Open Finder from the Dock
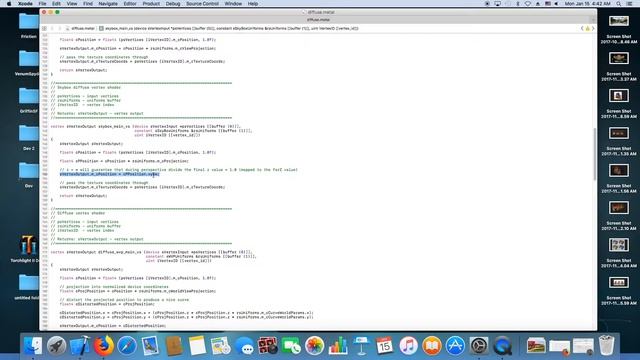This screenshot has height=360, width=640. [x=33, y=345]
